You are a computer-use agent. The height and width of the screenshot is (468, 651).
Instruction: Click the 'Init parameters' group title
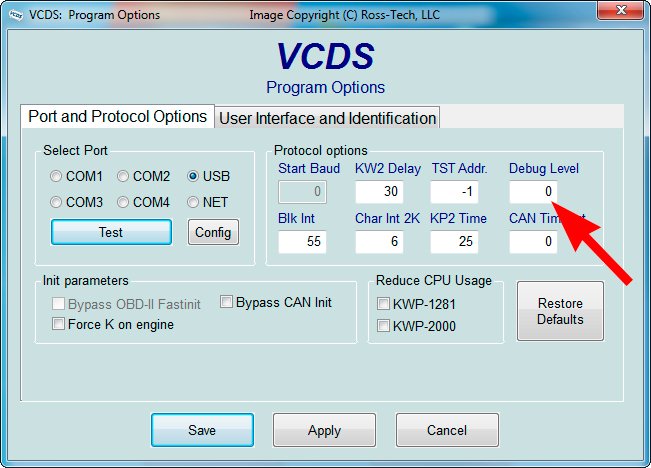click(86, 281)
